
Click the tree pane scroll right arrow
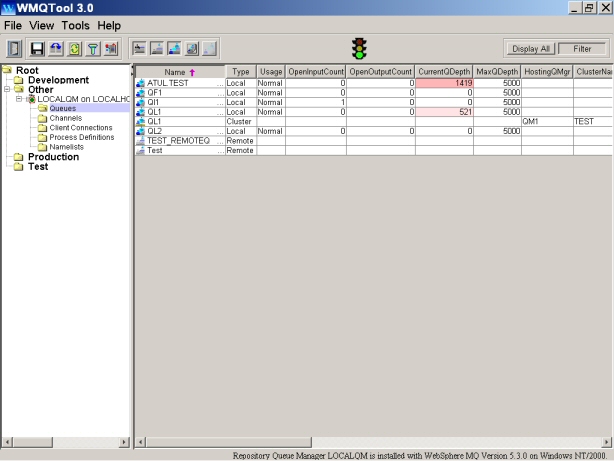point(124,442)
